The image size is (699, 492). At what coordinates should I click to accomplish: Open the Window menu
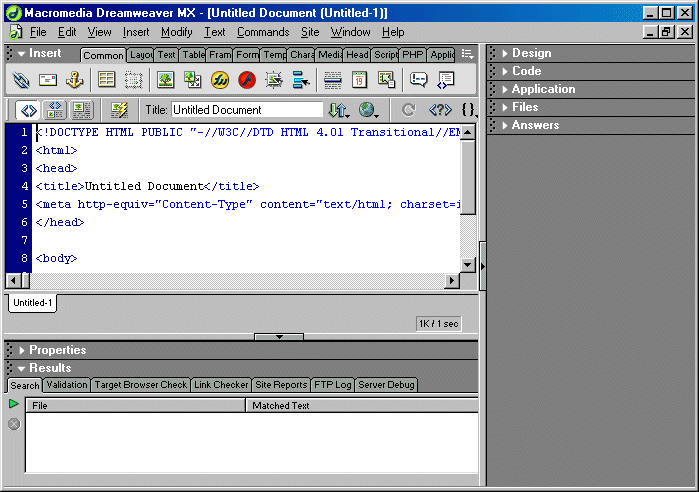pyautogui.click(x=350, y=32)
